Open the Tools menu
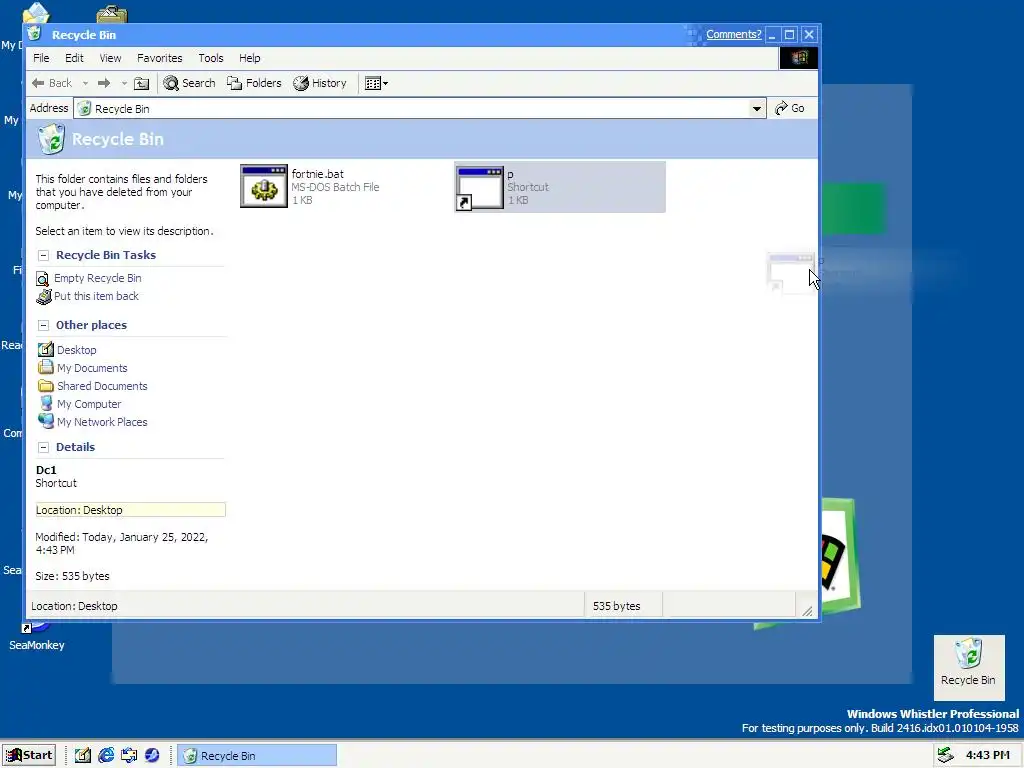Screen dimensions: 1024x768 tap(211, 58)
